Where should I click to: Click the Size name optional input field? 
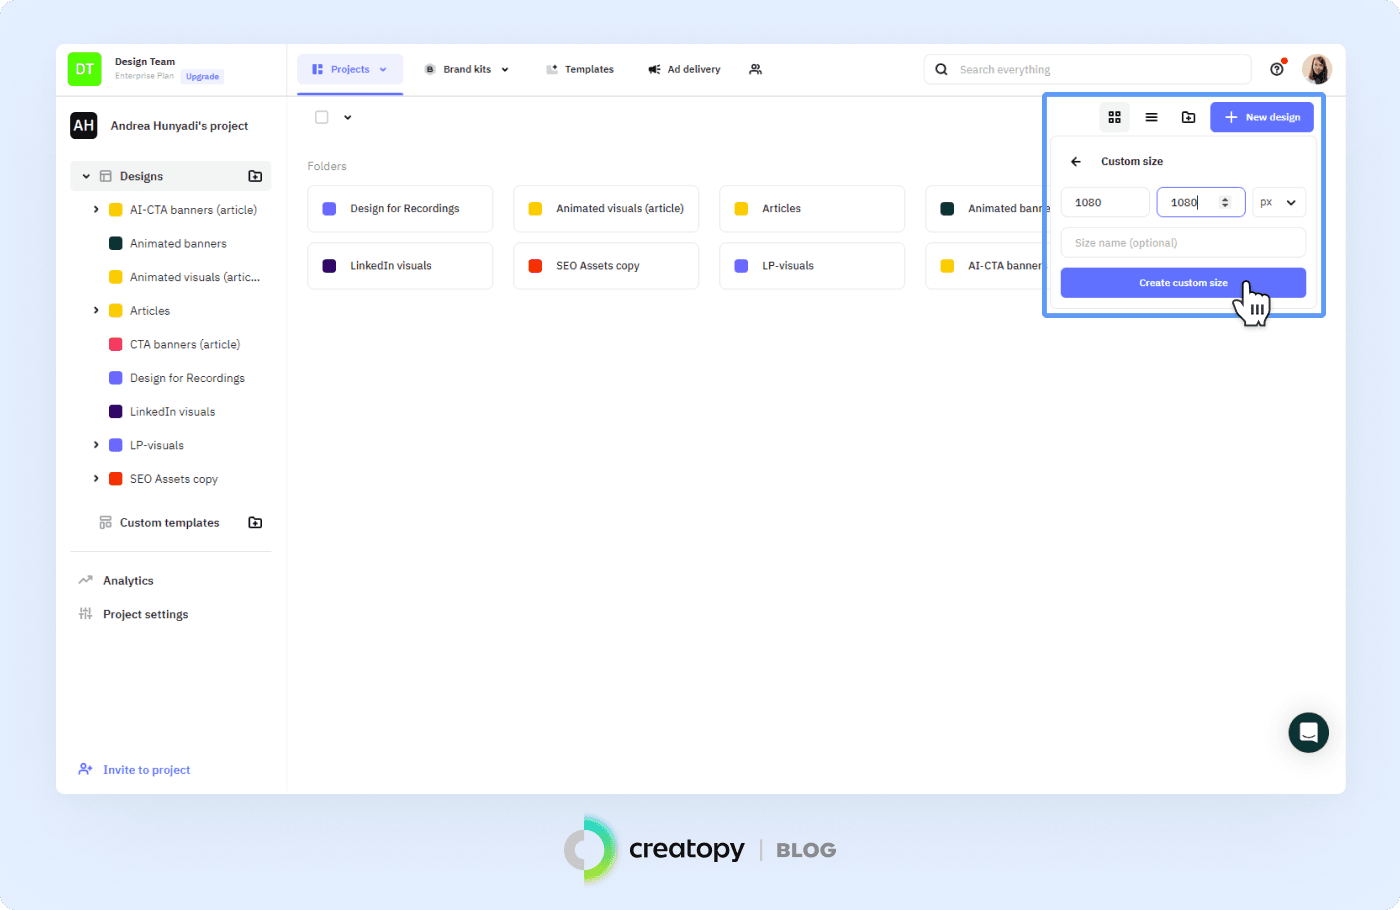pyautogui.click(x=1183, y=242)
